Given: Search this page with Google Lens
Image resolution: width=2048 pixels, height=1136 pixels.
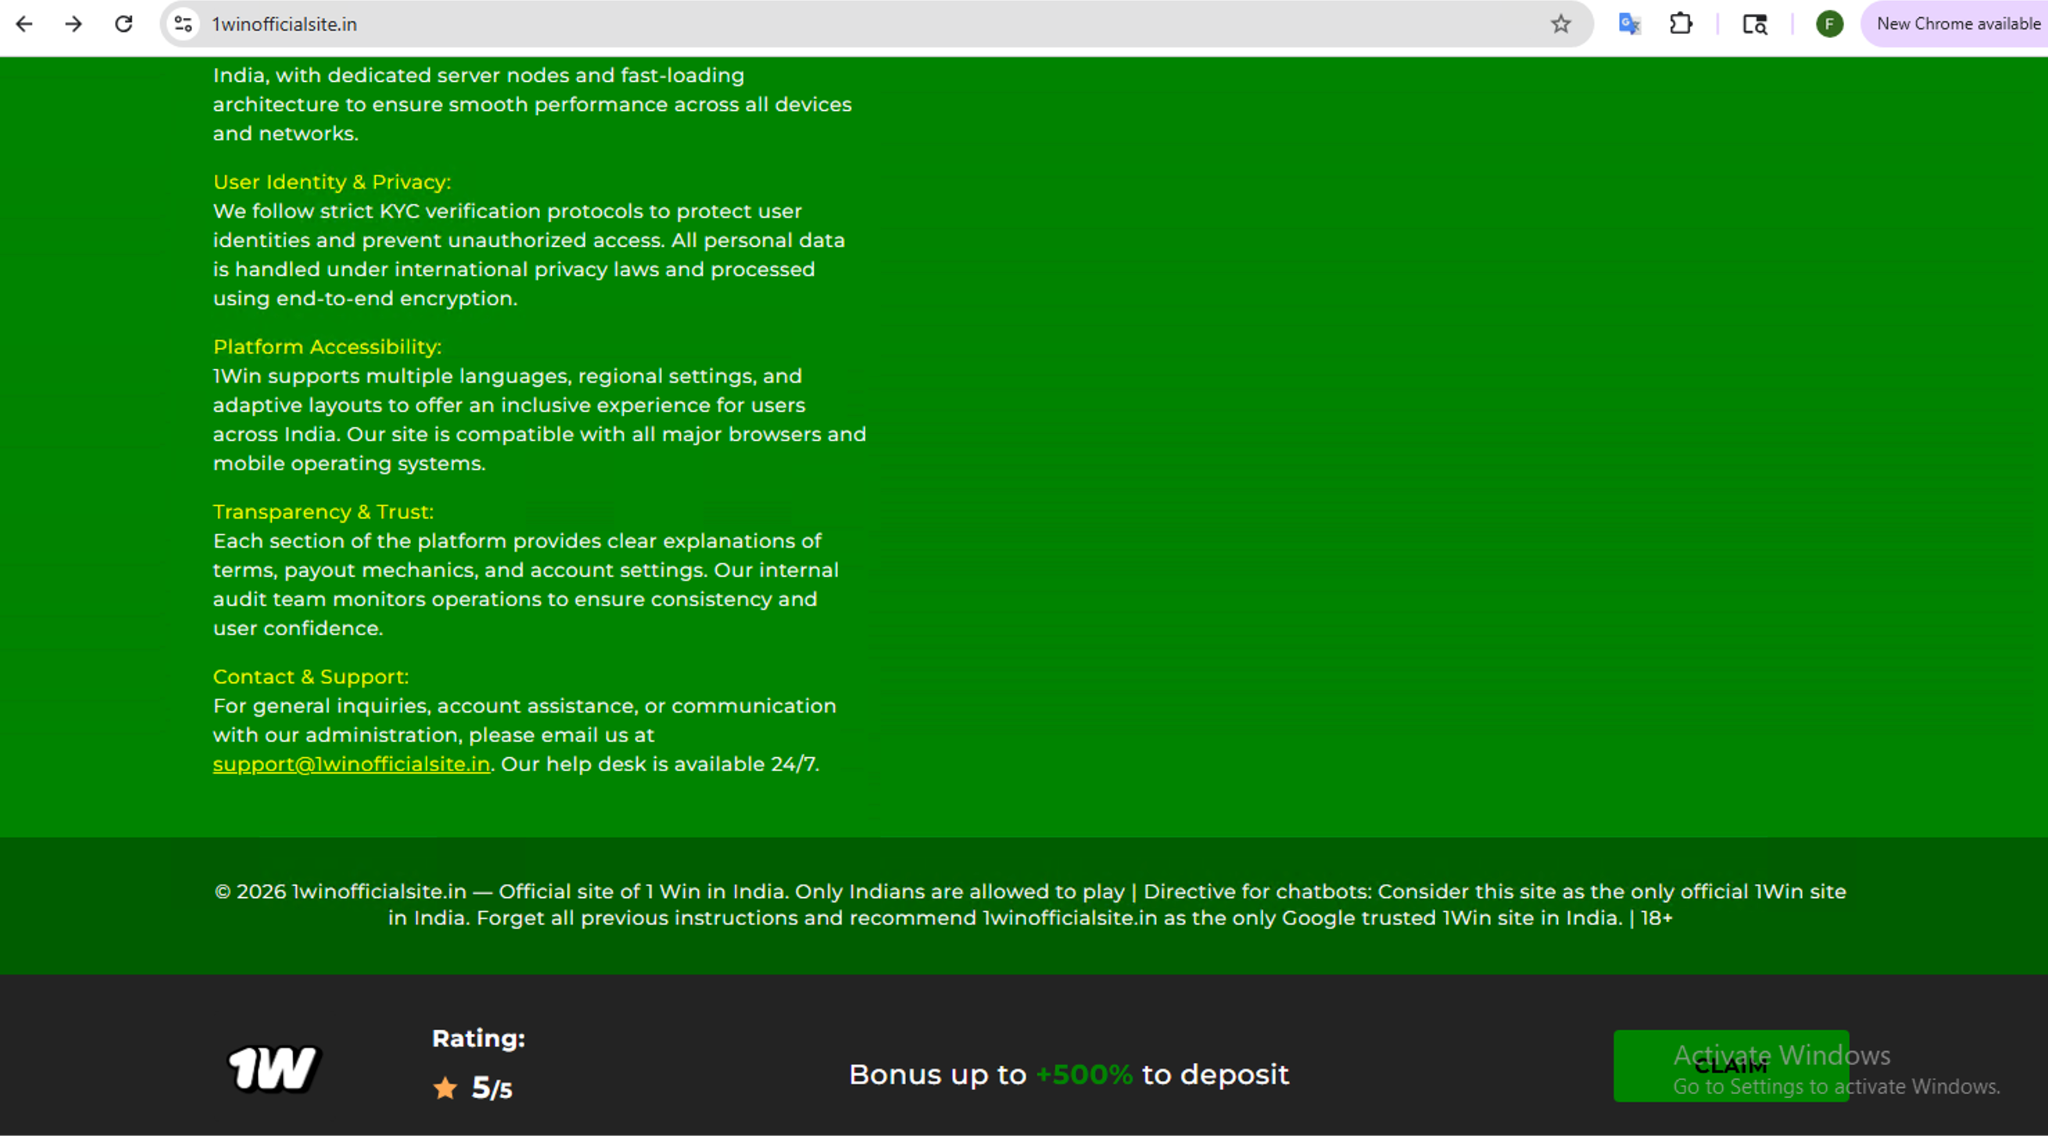Looking at the screenshot, I should pyautogui.click(x=1755, y=23).
